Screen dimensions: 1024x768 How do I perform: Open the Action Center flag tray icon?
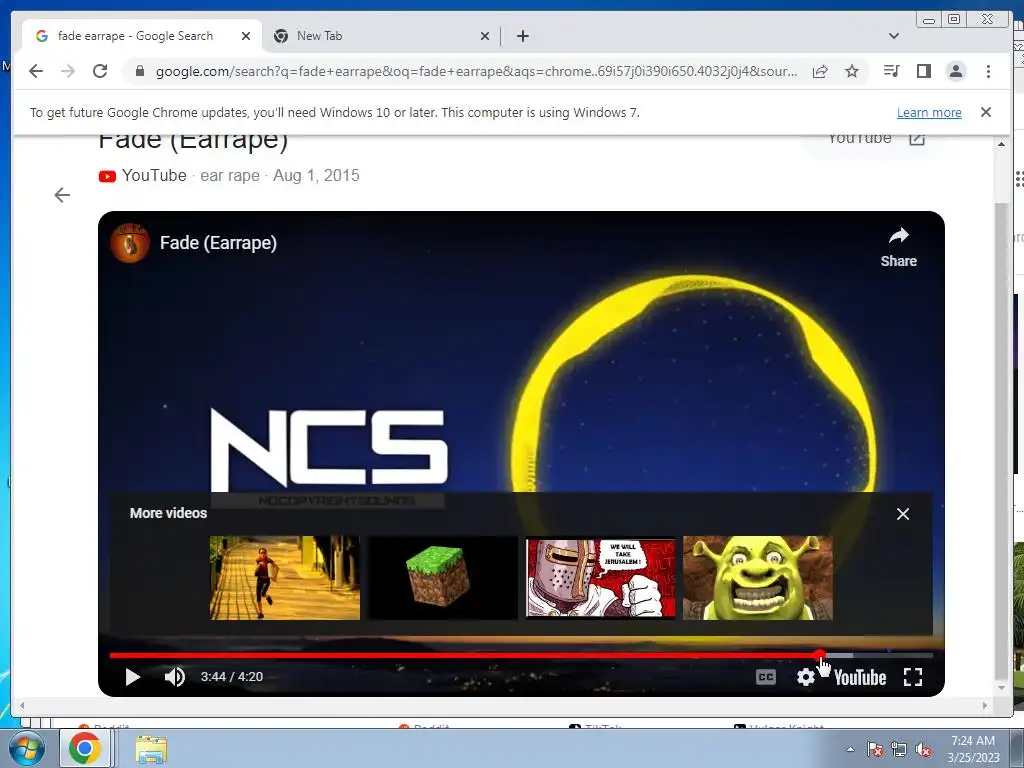click(x=874, y=749)
